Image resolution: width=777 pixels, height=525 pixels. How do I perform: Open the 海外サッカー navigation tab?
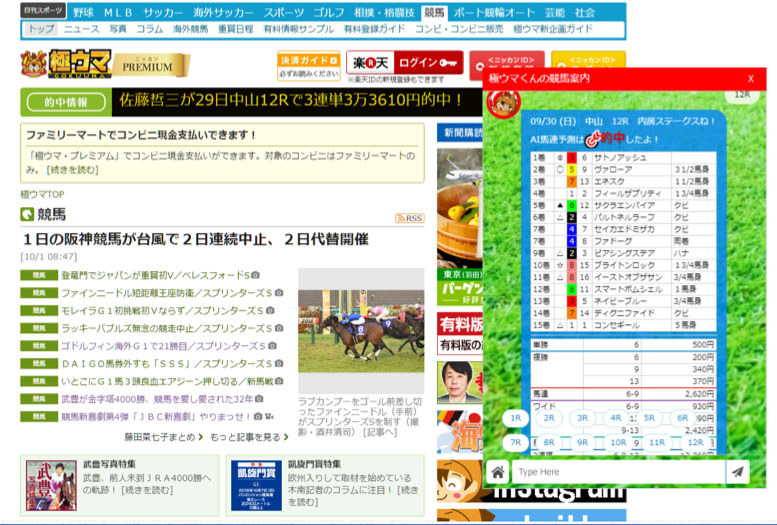click(223, 12)
